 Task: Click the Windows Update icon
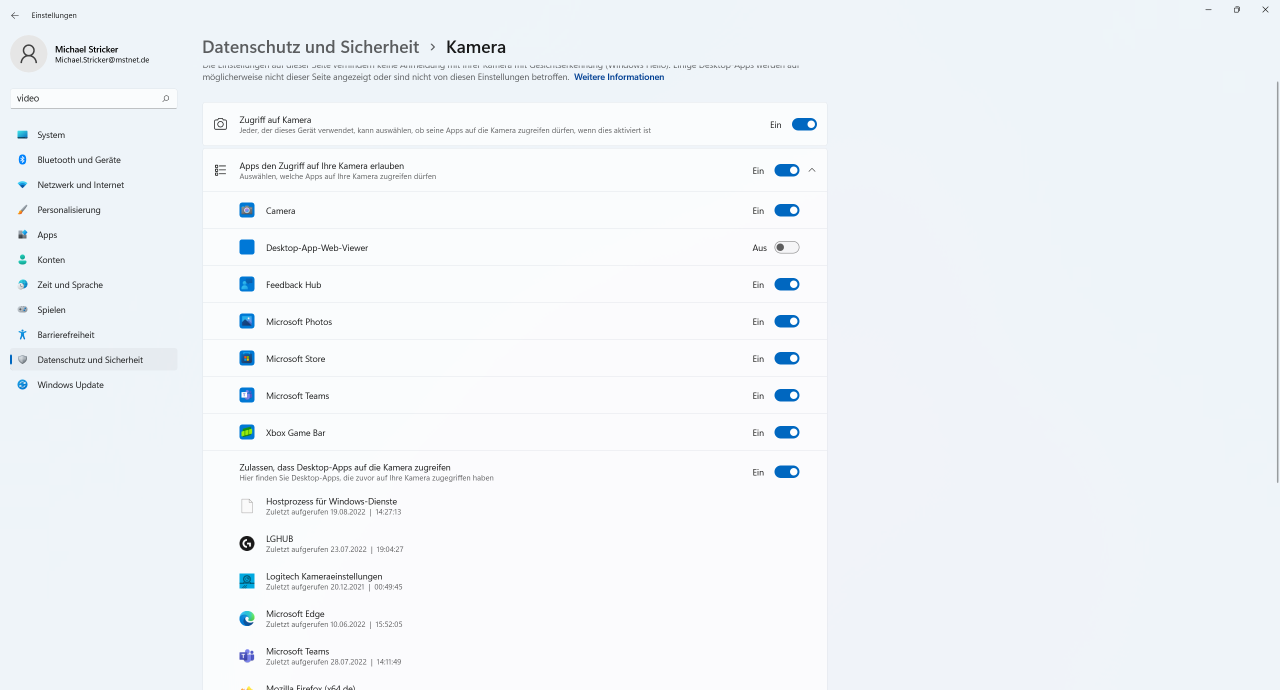pyautogui.click(x=22, y=385)
